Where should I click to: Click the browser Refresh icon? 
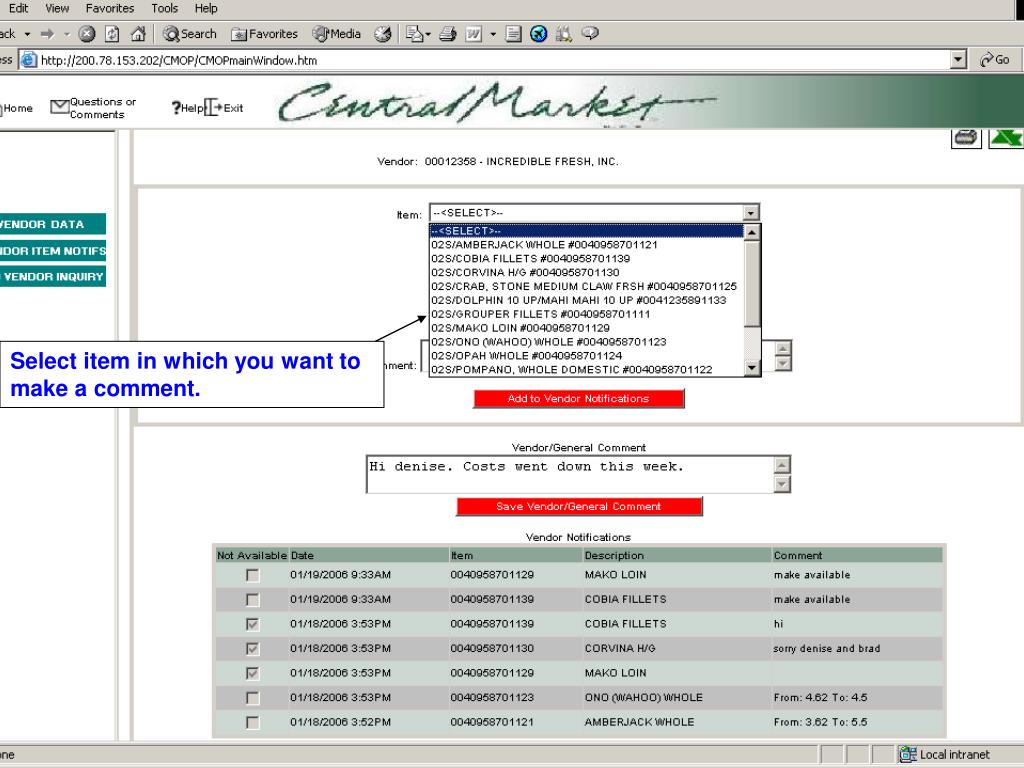112,34
